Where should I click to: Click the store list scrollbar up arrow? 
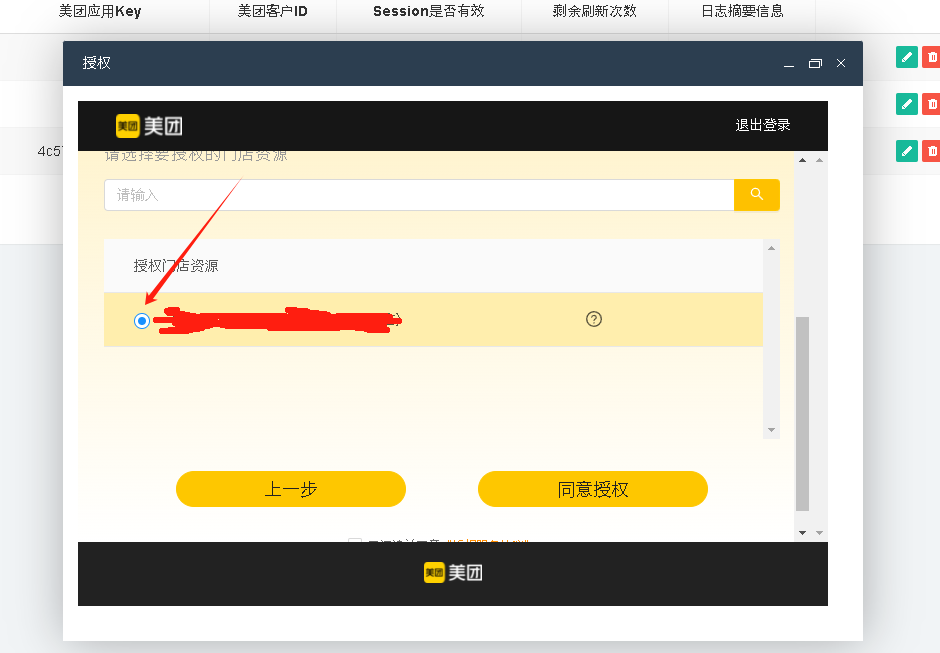pos(772,248)
